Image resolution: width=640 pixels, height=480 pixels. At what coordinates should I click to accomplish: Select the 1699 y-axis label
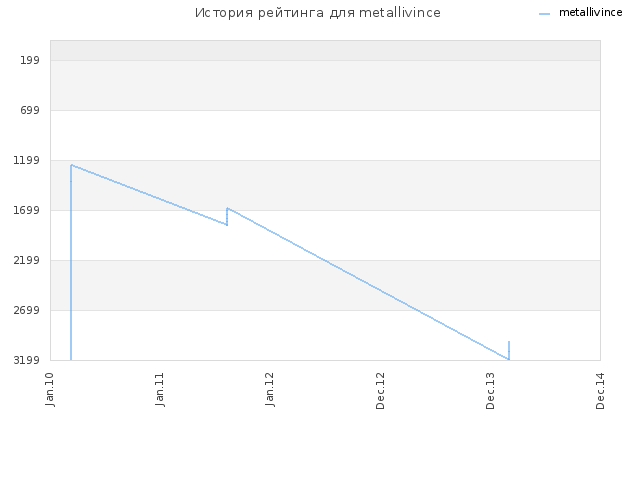click(27, 210)
